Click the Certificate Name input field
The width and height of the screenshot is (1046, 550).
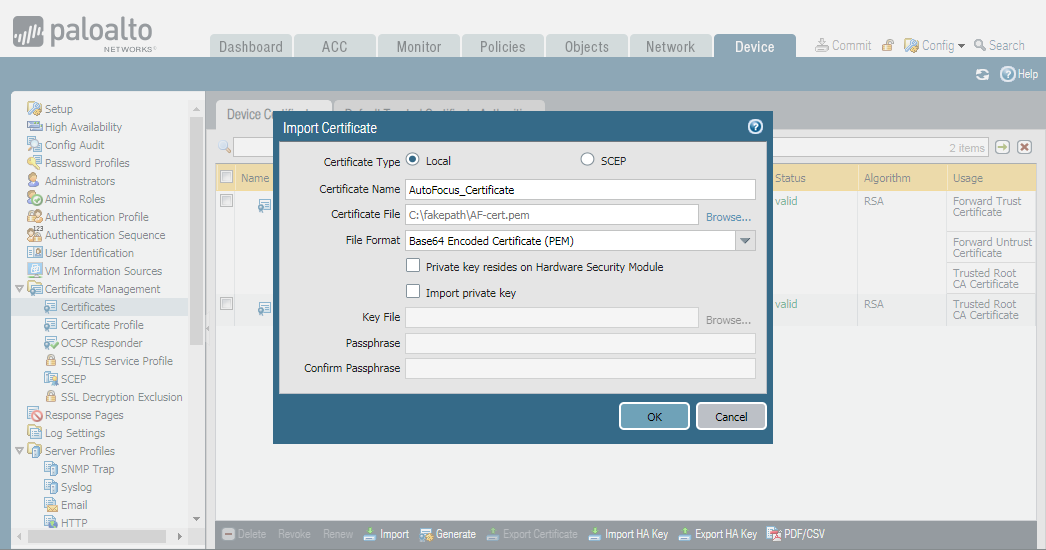point(580,190)
